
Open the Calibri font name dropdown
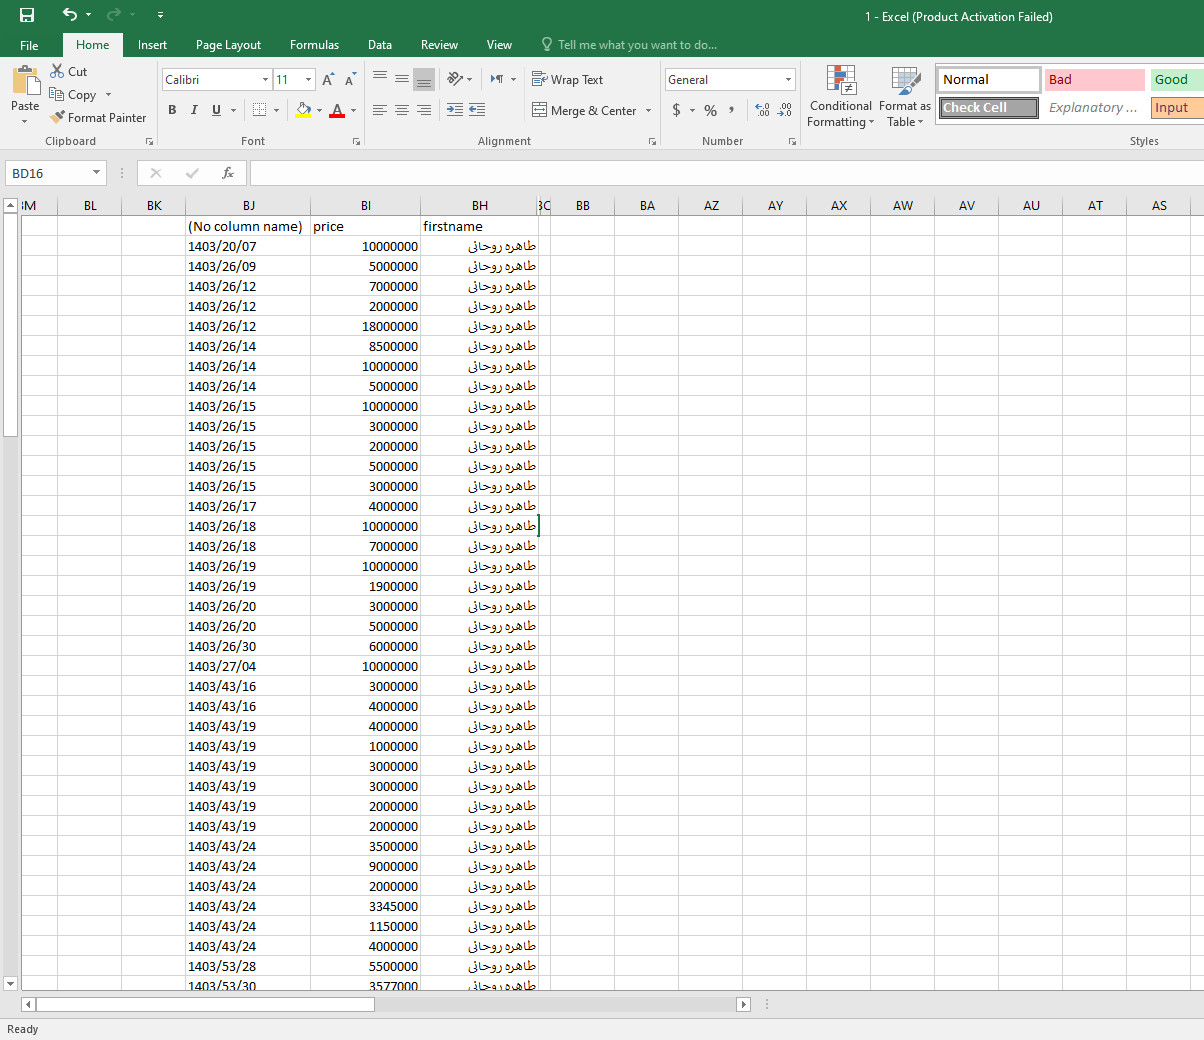pyautogui.click(x=265, y=80)
